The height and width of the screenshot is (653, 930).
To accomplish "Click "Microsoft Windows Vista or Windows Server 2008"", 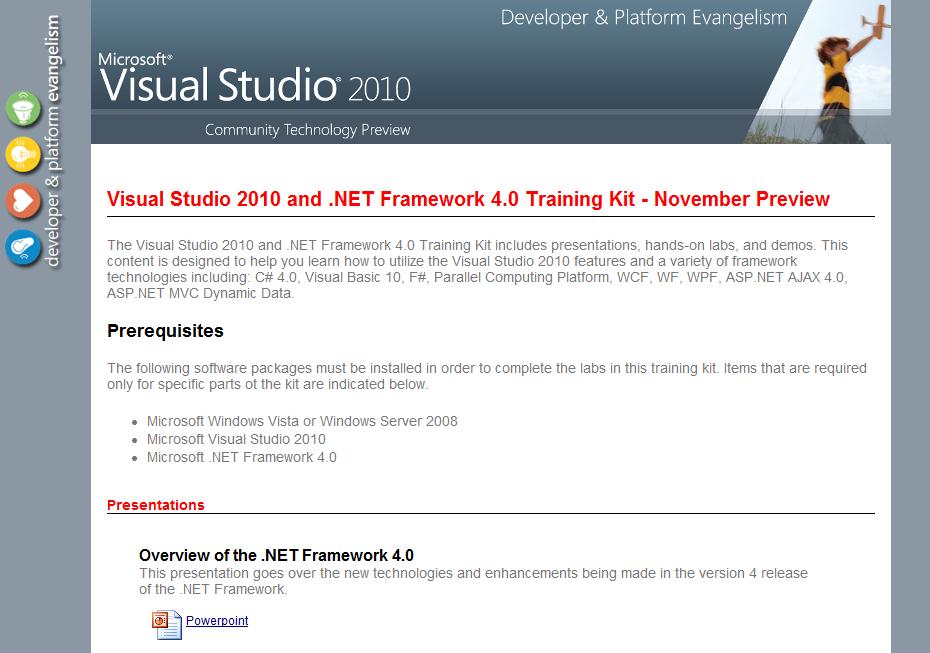I will pos(302,421).
